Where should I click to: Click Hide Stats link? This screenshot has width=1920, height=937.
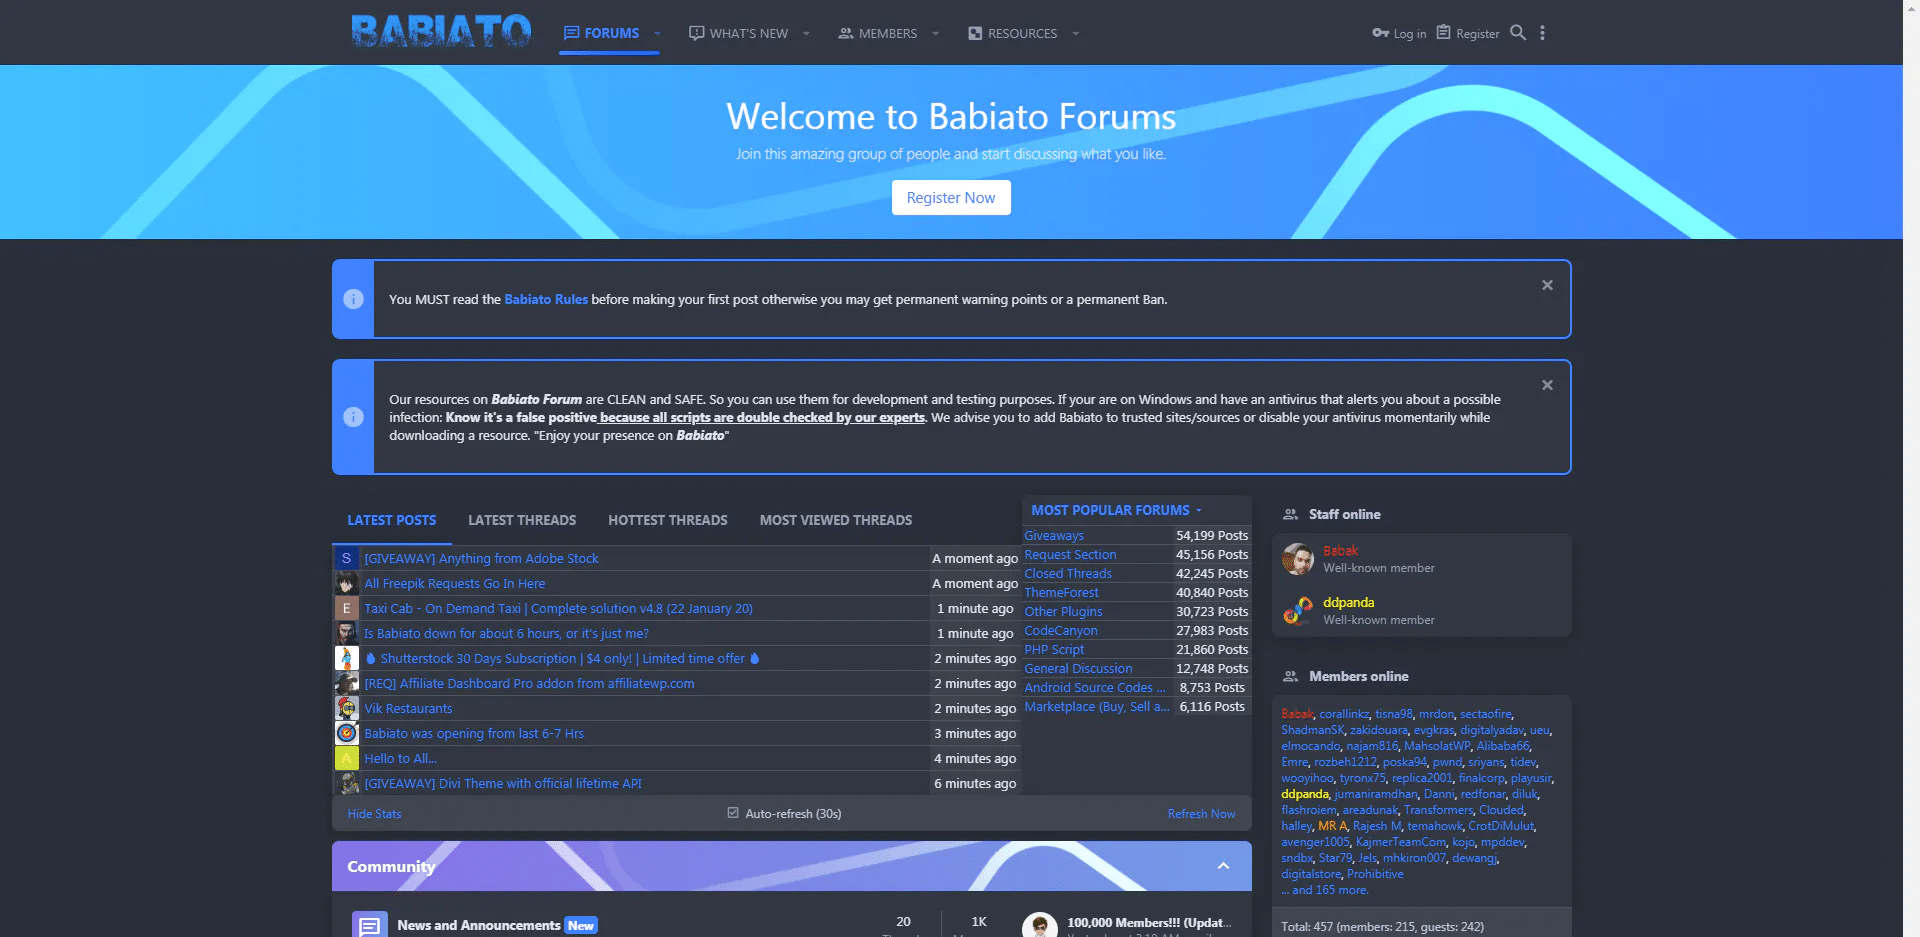pyautogui.click(x=374, y=814)
